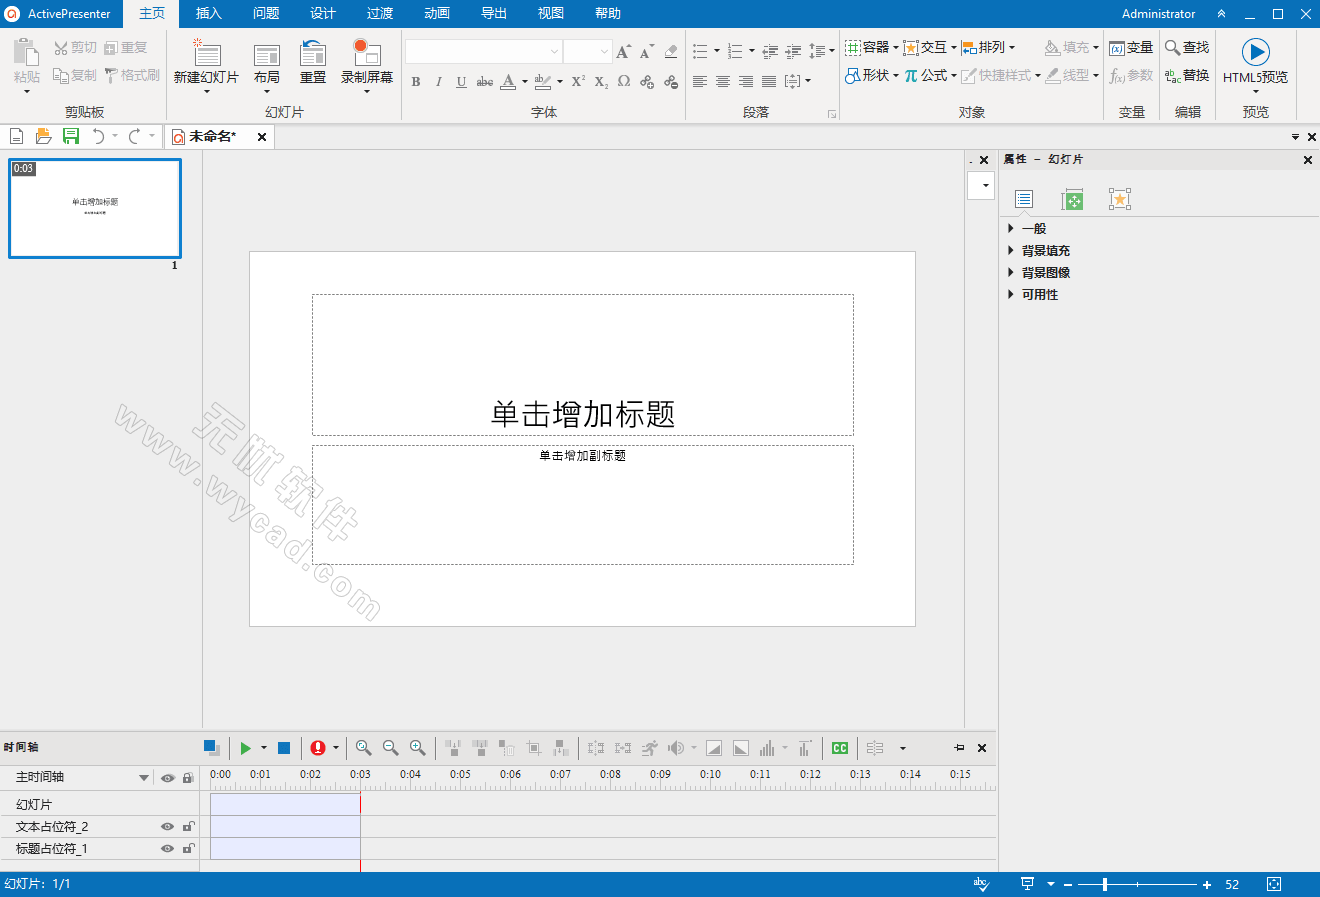Click the 查找 (Find) button
This screenshot has width=1320, height=897.
(1186, 46)
